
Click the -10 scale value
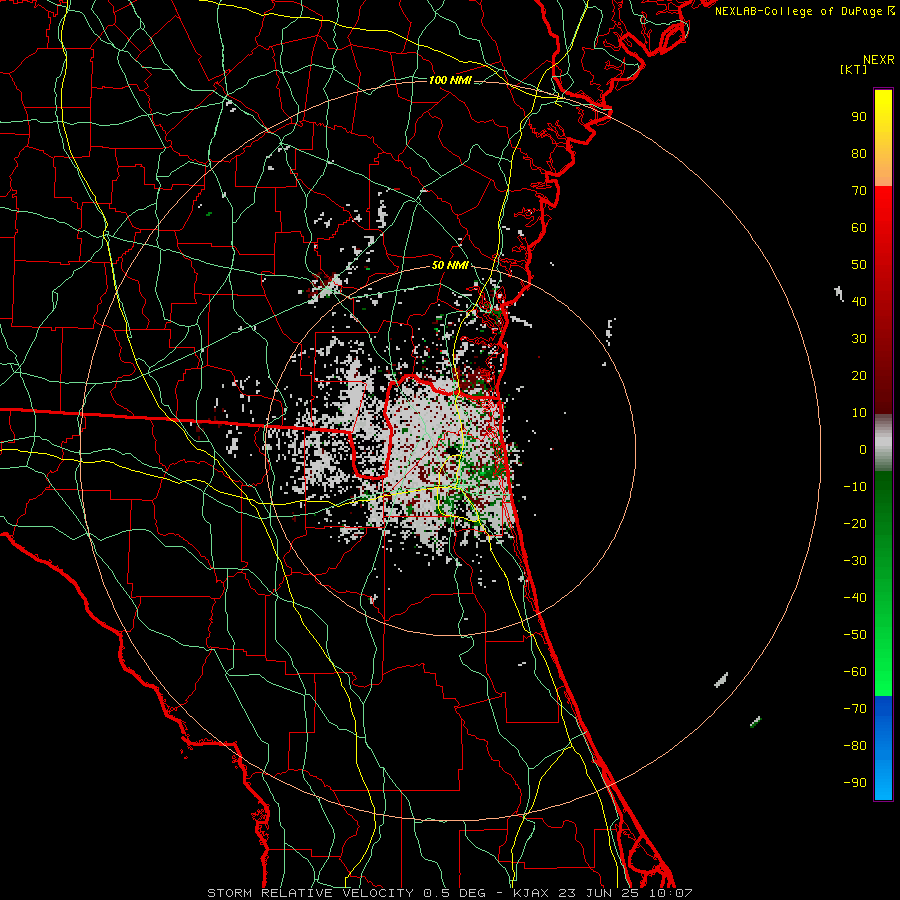pyautogui.click(x=855, y=487)
